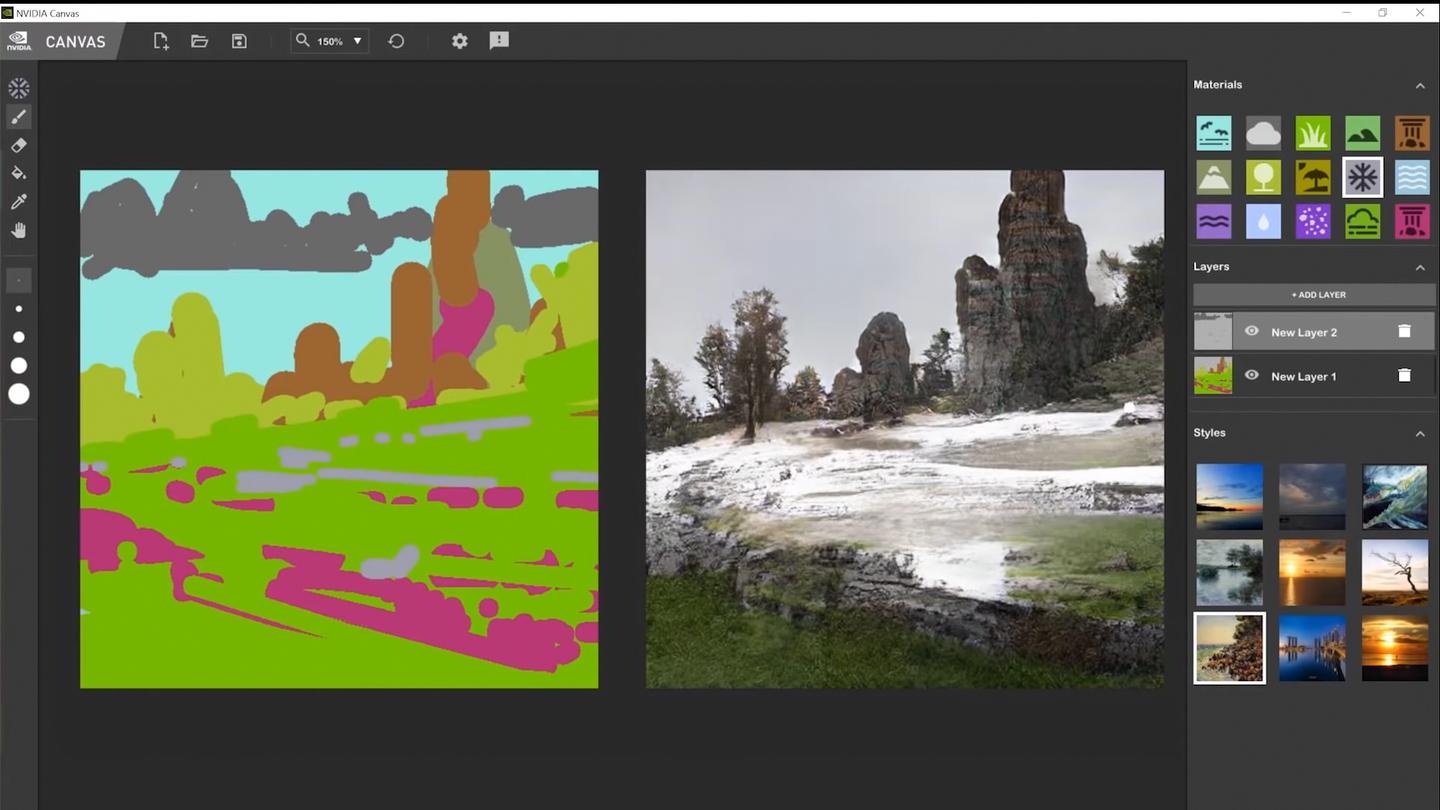1440x810 pixels.
Task: Select the Hand pan tool
Action: coord(18,230)
